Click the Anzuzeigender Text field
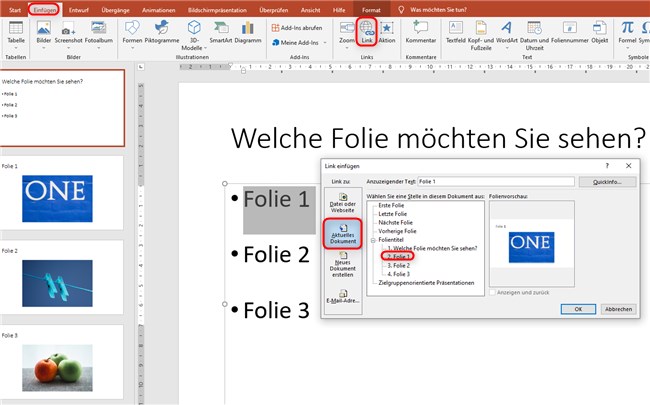This screenshot has width=650, height=405. [x=496, y=182]
